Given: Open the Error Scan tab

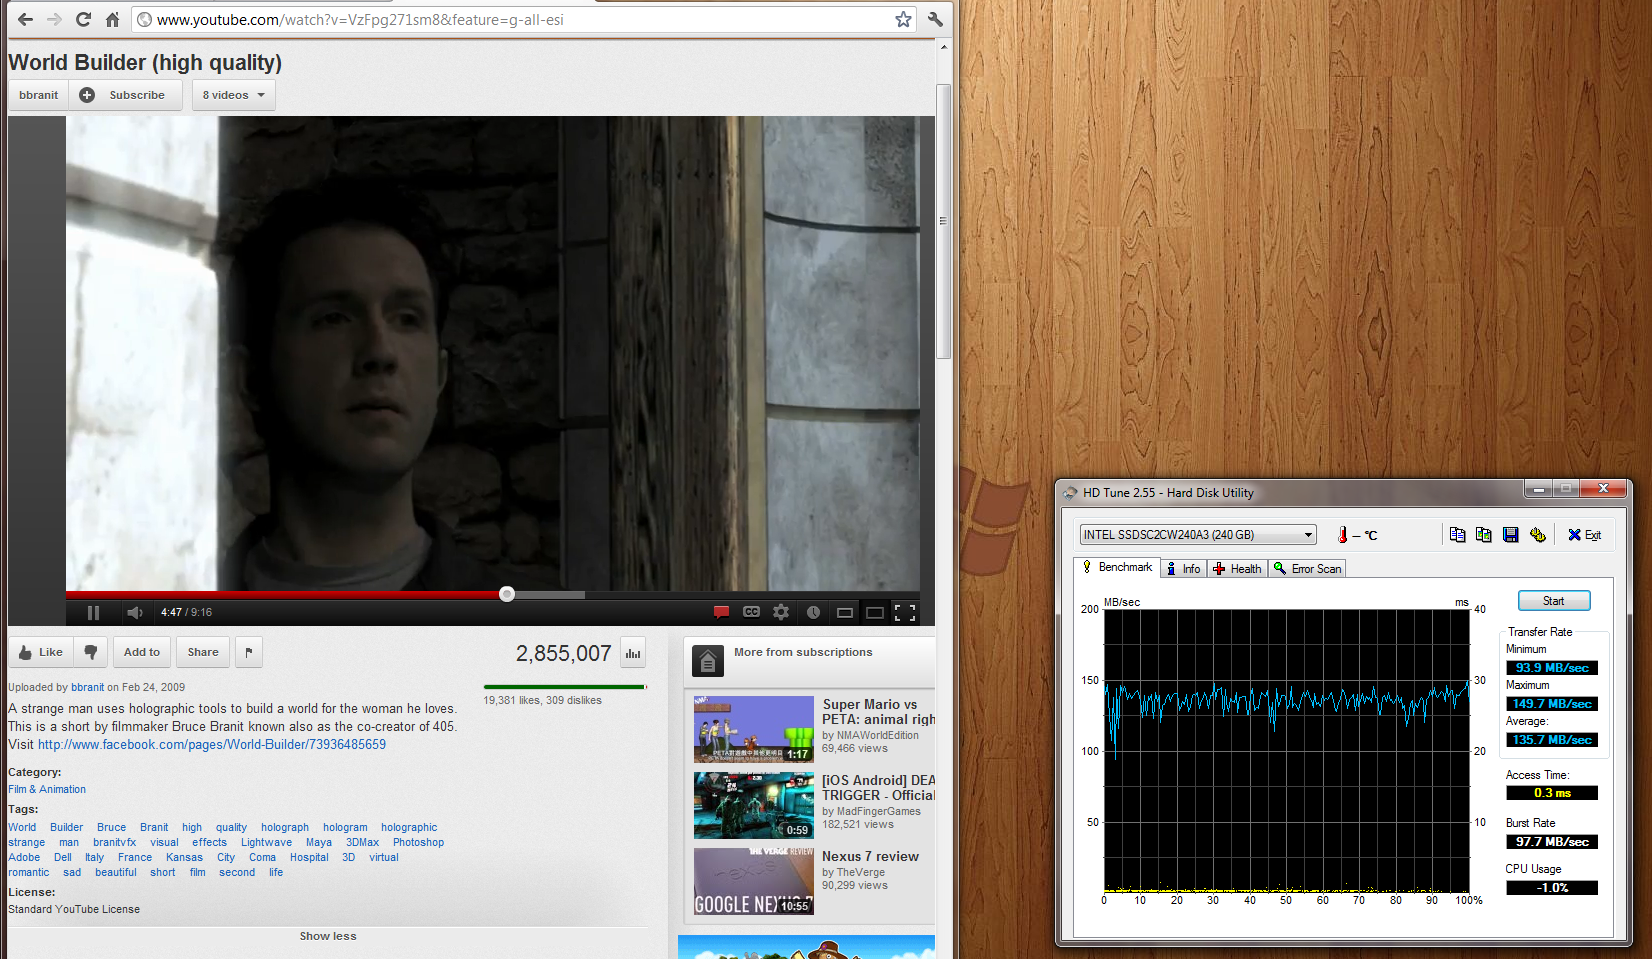Looking at the screenshot, I should pos(1307,569).
